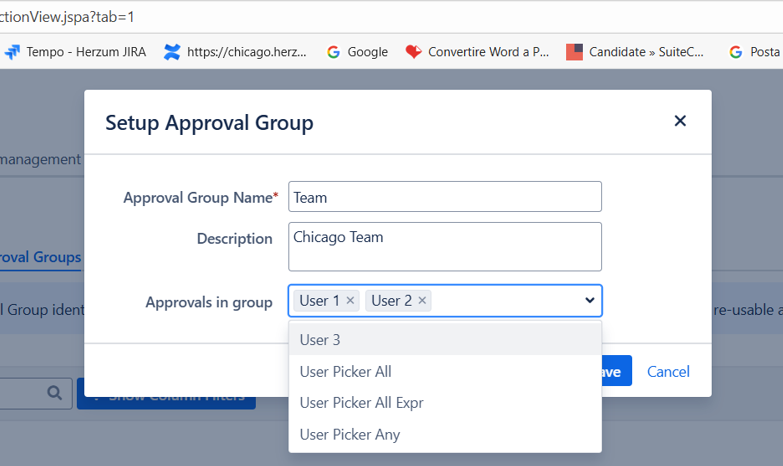Click the search magnifier icon
The image size is (783, 466).
tap(54, 394)
